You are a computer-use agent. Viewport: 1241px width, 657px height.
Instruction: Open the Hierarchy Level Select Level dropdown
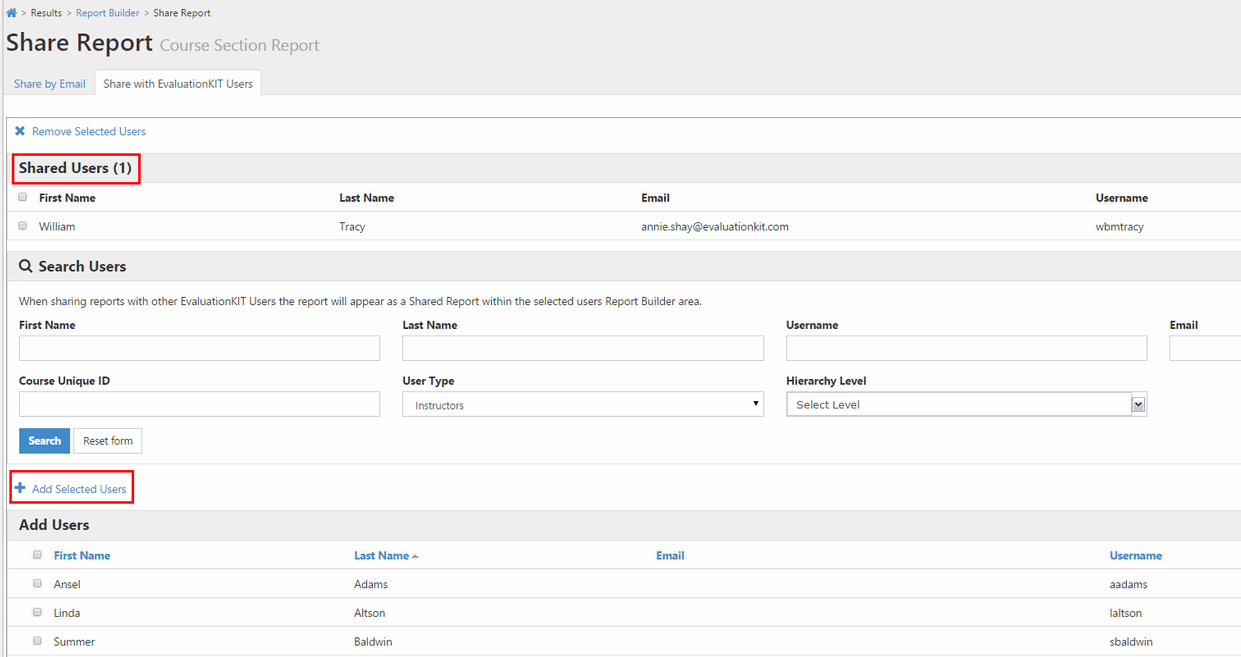(x=966, y=404)
